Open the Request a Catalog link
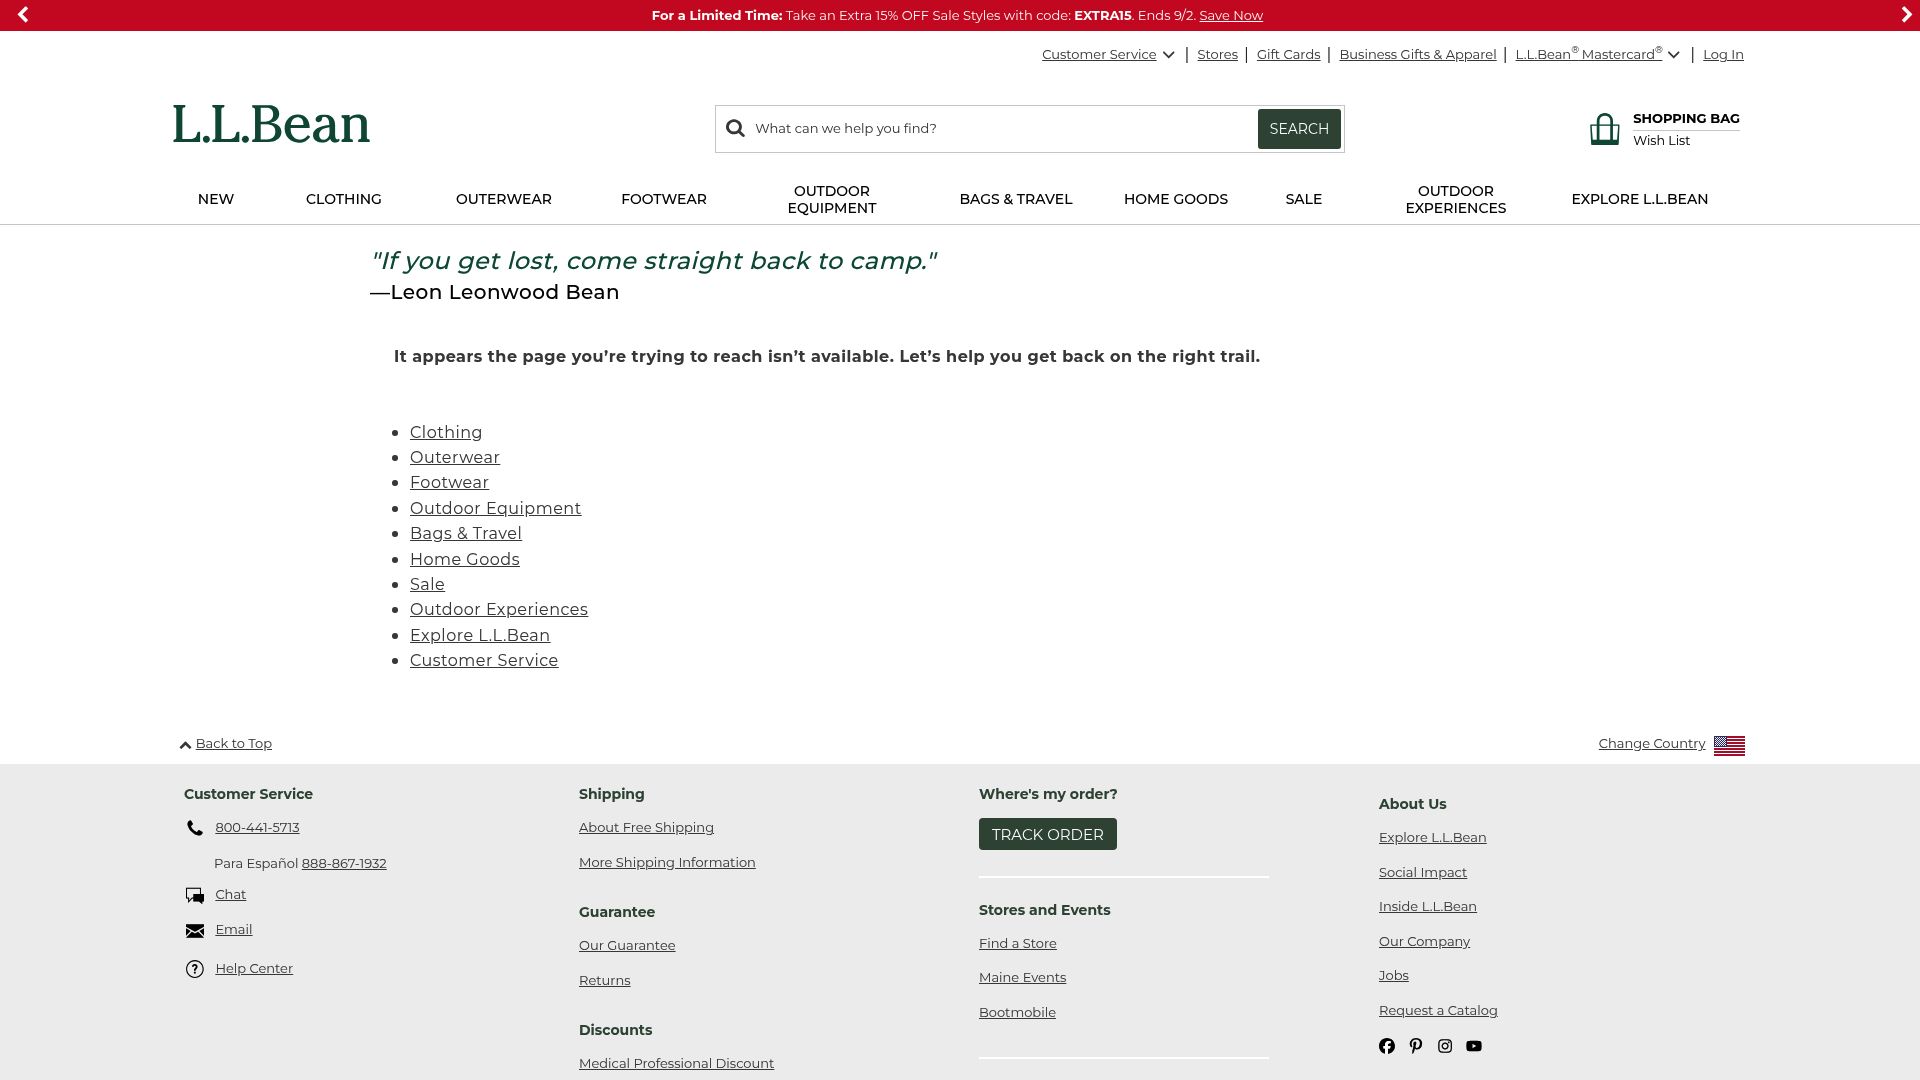The height and width of the screenshot is (1080, 1920). pyautogui.click(x=1438, y=1011)
